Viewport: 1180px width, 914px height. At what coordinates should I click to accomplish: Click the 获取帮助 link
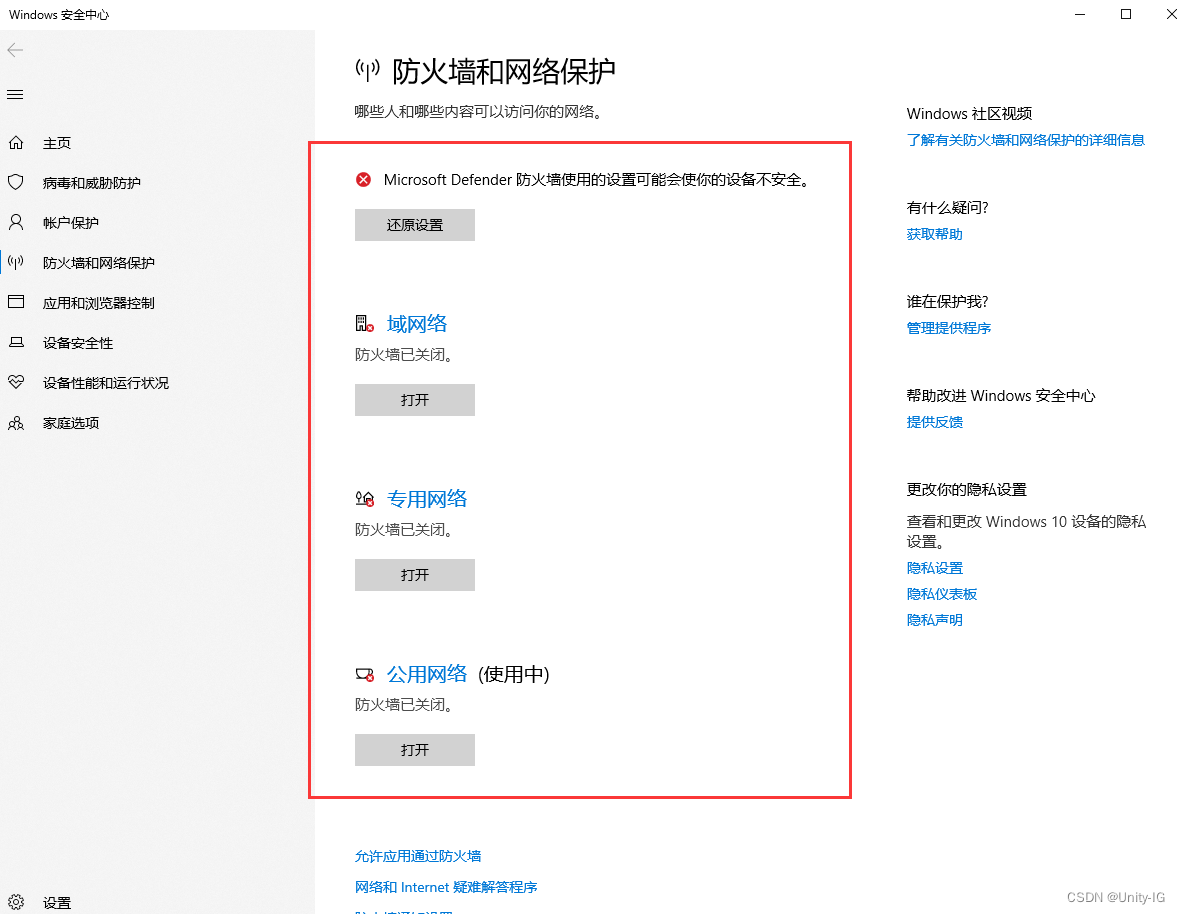point(935,234)
